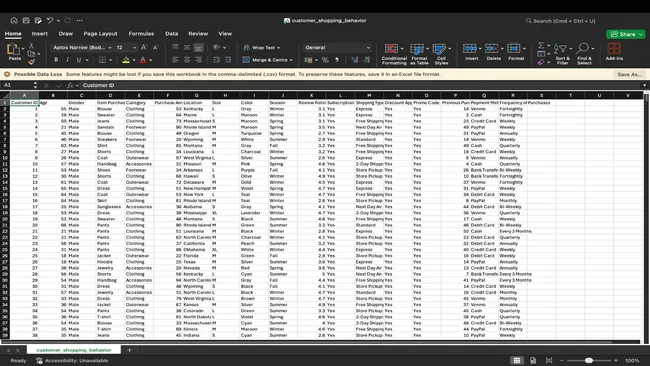Click the Decrease Decimal icon

pos(367,60)
